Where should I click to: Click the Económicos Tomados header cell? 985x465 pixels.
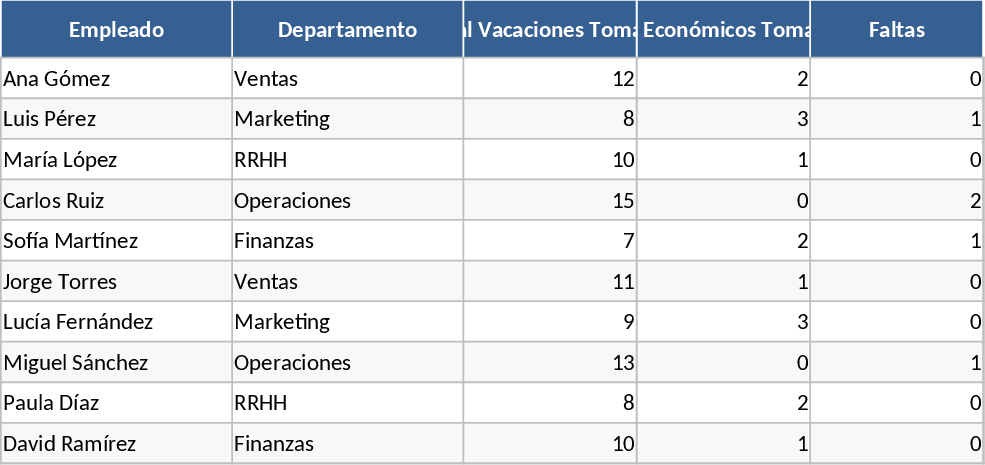[723, 30]
